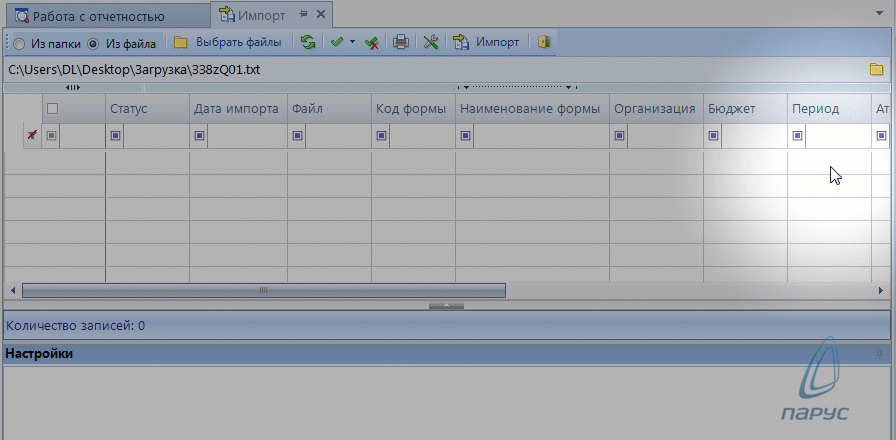Clear filter with red-crossed filter row icon
The height and width of the screenshot is (440, 896).
33,136
